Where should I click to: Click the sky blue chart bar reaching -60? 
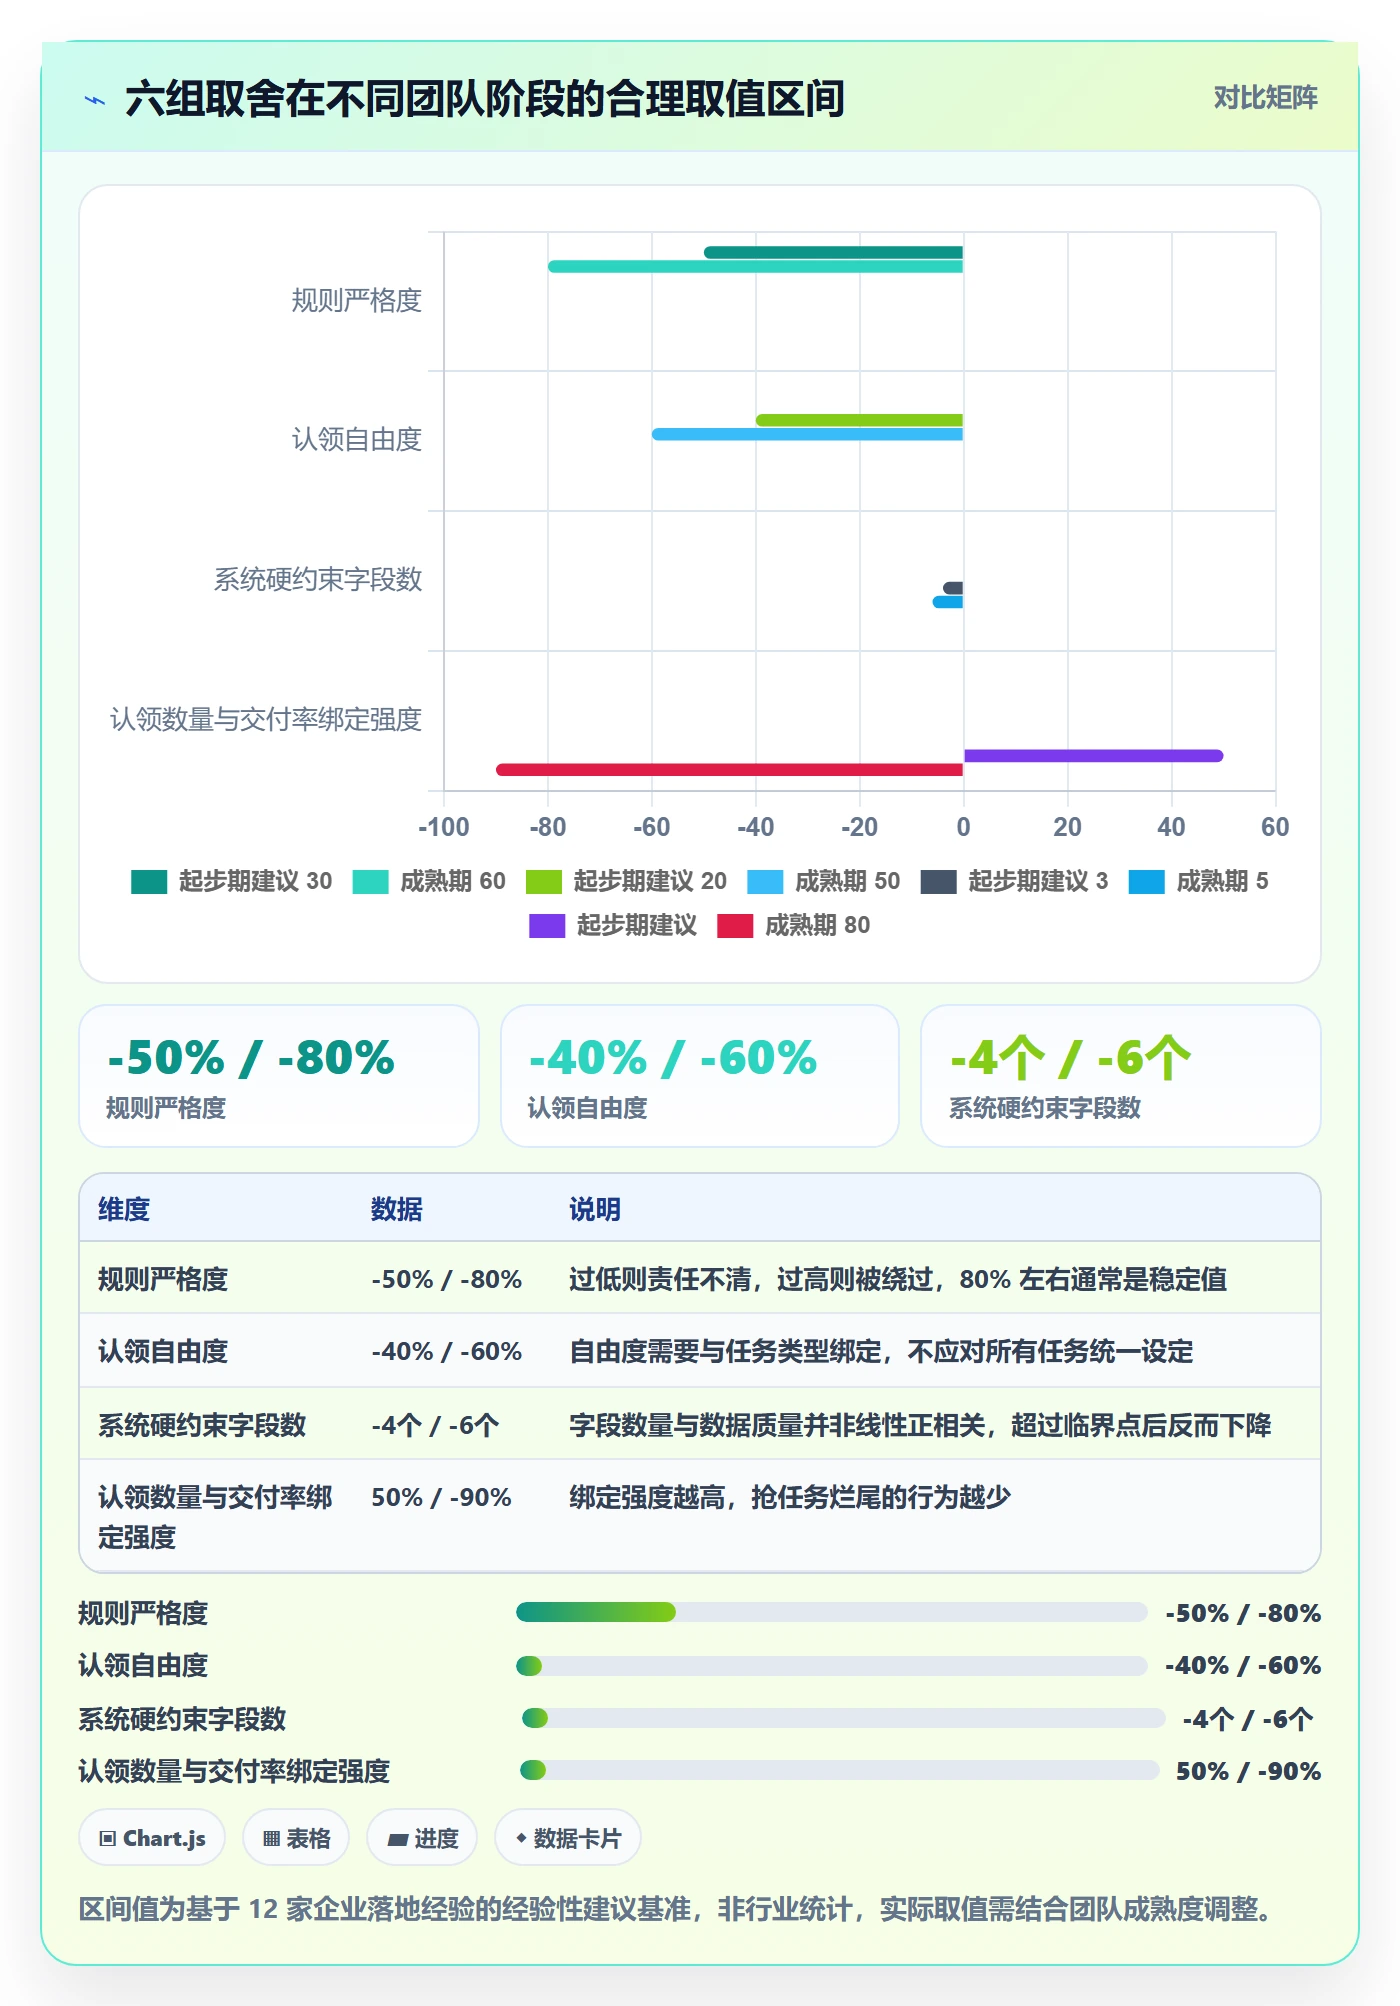click(807, 434)
